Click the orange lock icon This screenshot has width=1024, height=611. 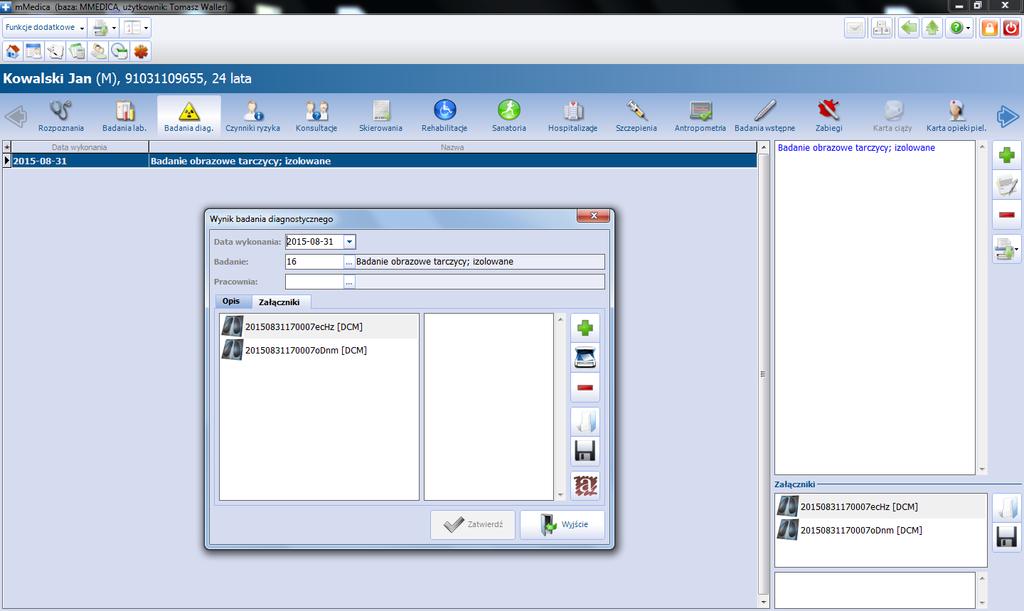coord(989,28)
